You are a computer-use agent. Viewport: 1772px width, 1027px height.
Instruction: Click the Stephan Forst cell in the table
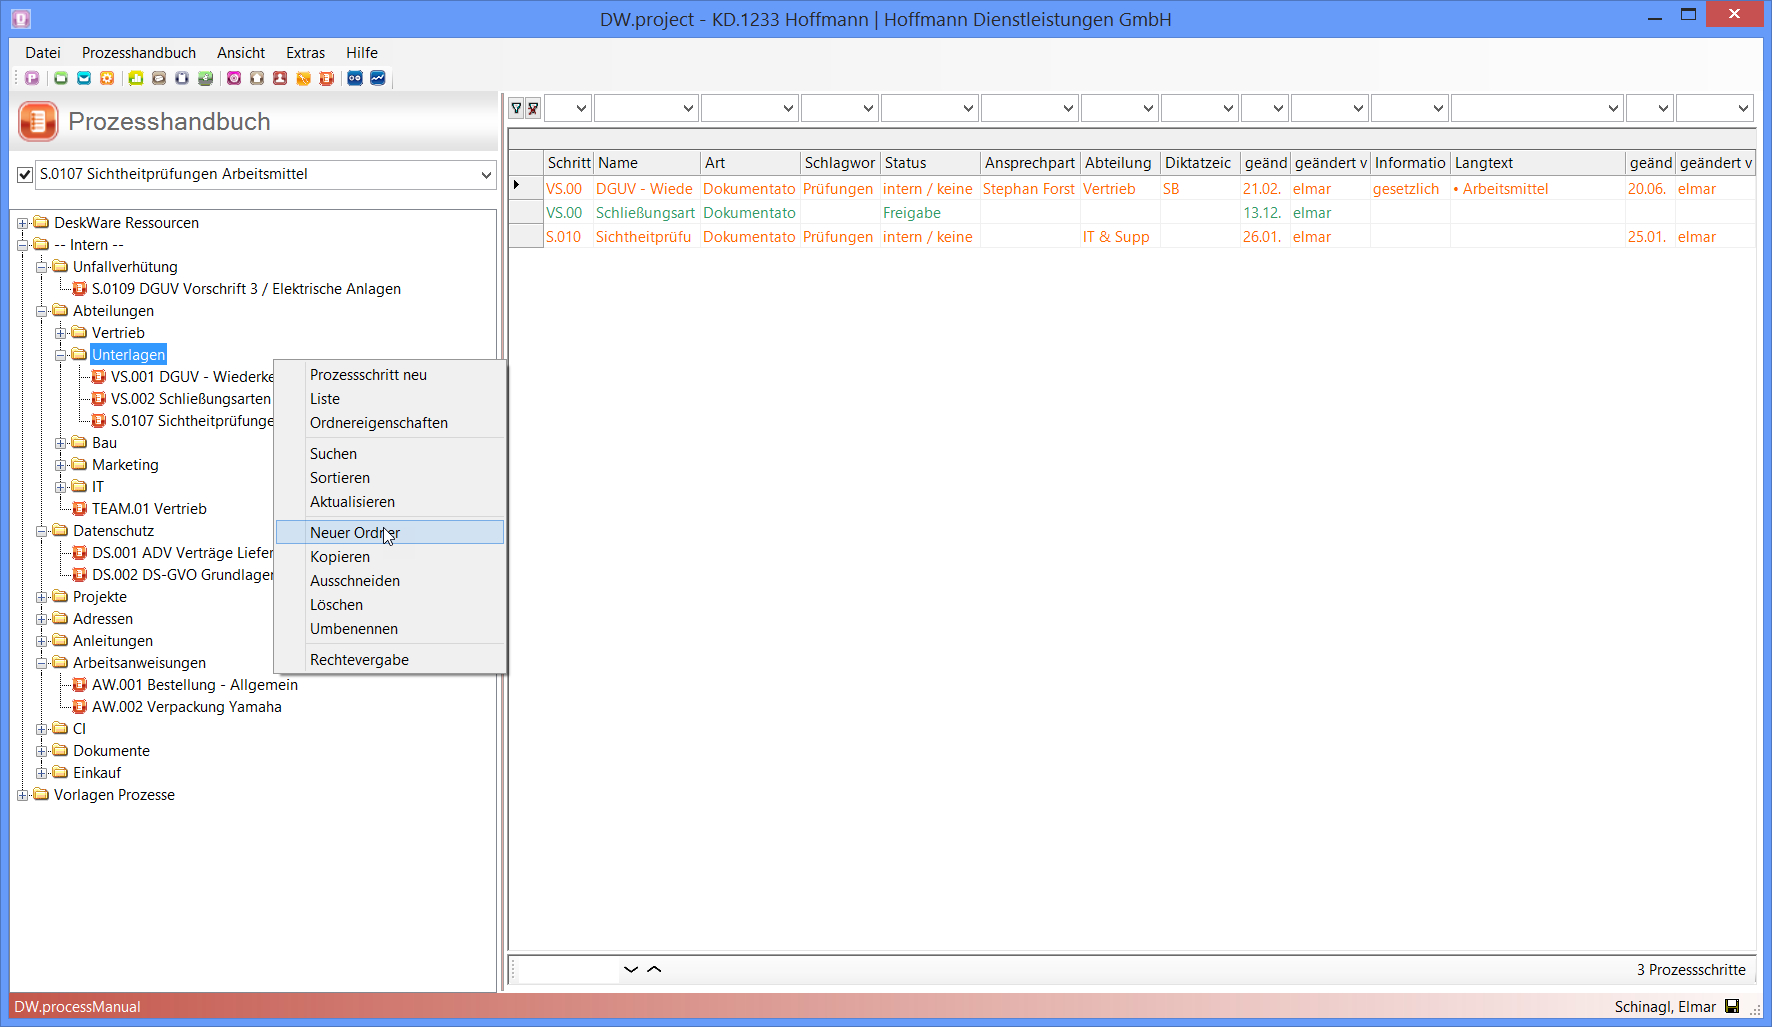click(x=1029, y=189)
